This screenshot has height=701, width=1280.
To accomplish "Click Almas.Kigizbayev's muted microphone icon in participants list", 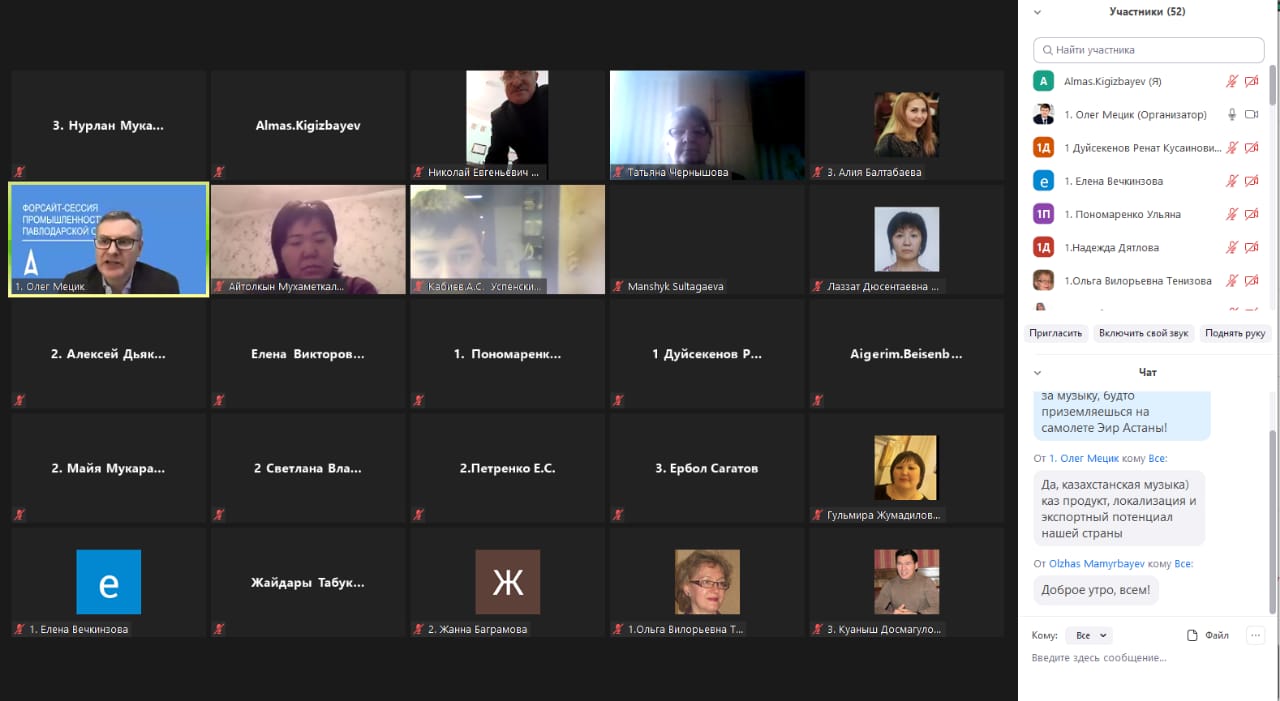I will pos(1232,81).
